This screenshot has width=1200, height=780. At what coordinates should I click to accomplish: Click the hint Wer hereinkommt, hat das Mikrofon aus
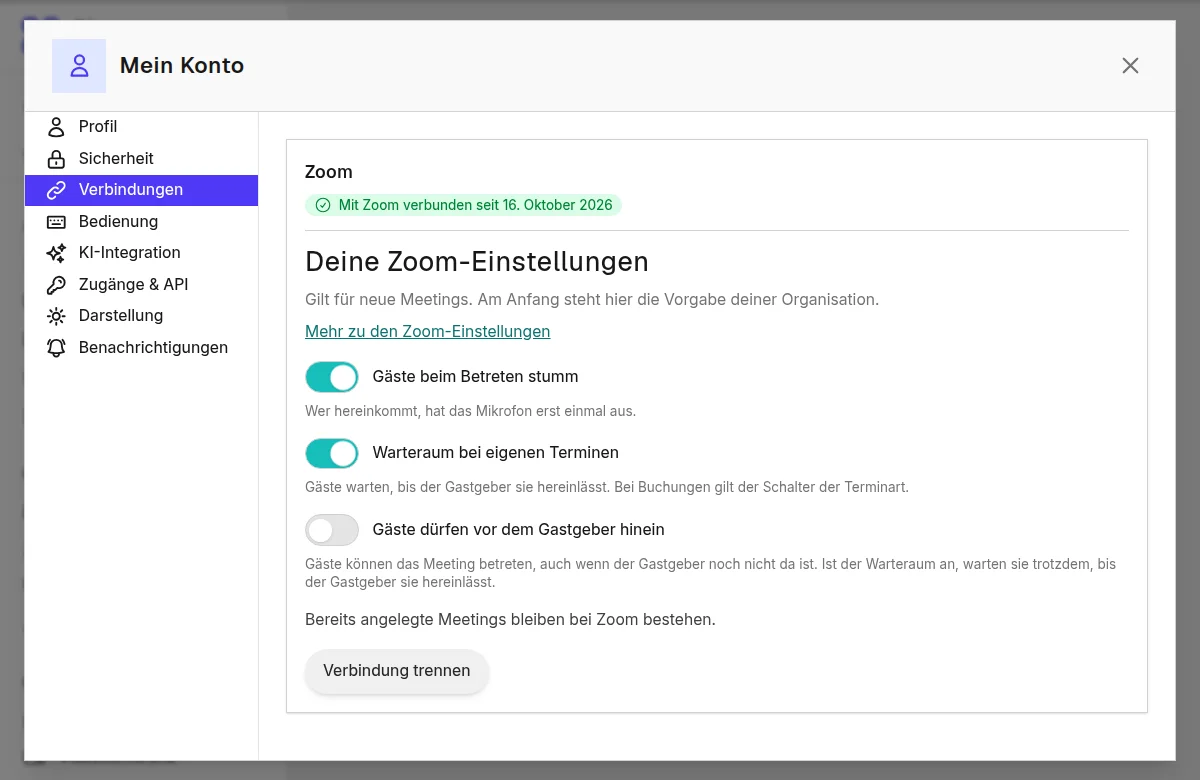point(471,411)
